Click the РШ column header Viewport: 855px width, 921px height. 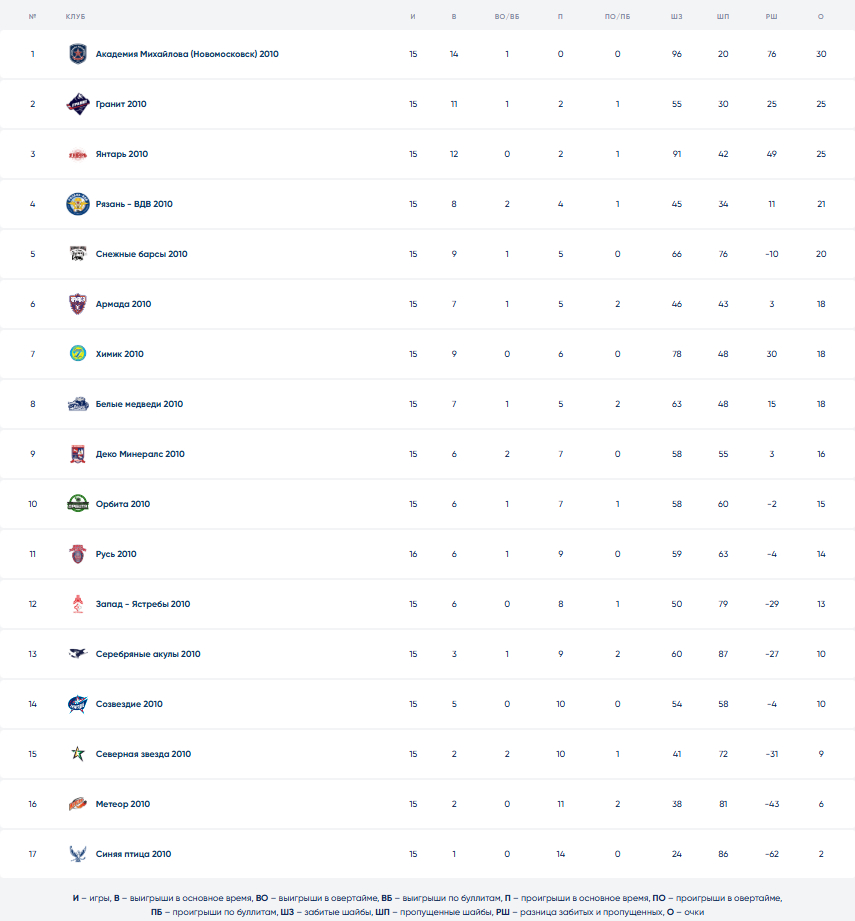click(771, 18)
